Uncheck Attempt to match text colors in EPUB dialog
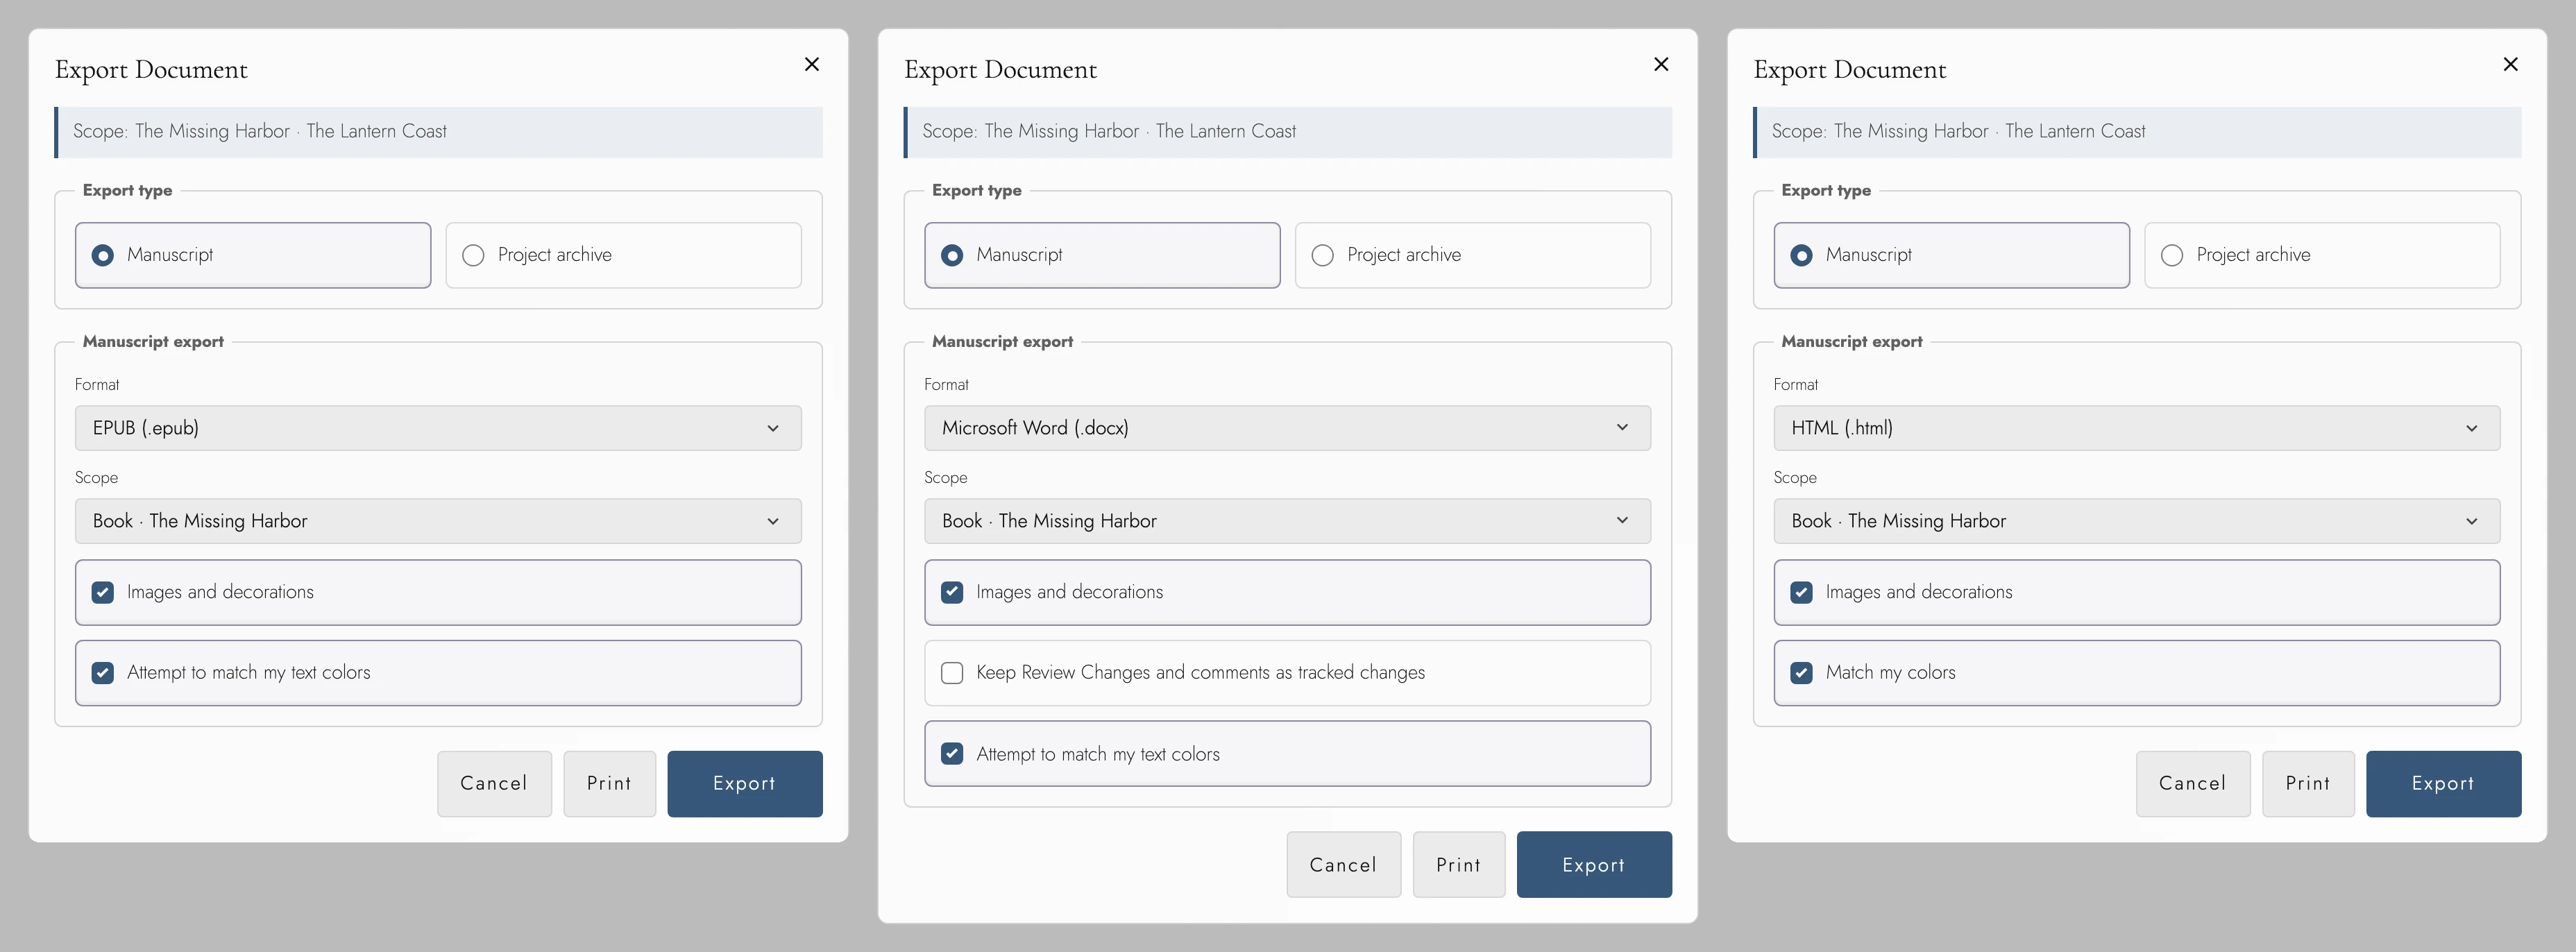Viewport: 2576px width, 952px height. [103, 673]
